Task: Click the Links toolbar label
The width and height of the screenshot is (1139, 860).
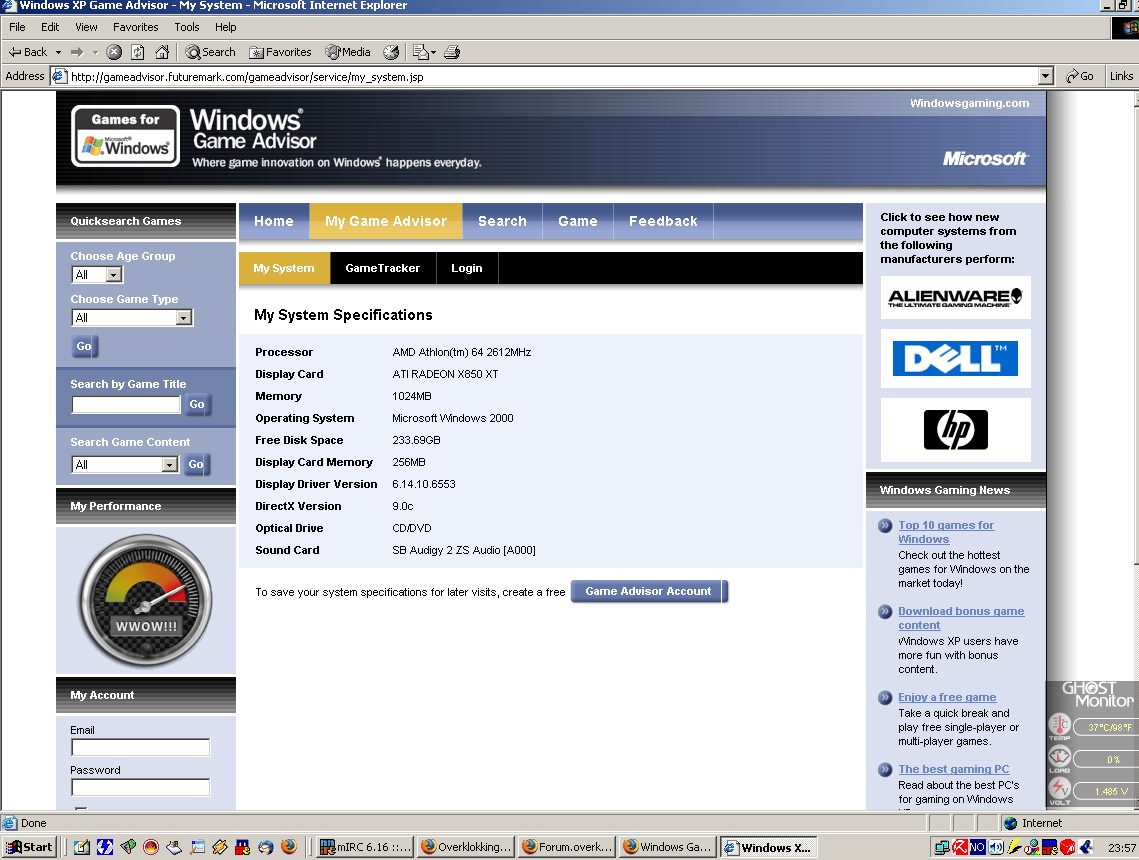Action: tap(1121, 76)
